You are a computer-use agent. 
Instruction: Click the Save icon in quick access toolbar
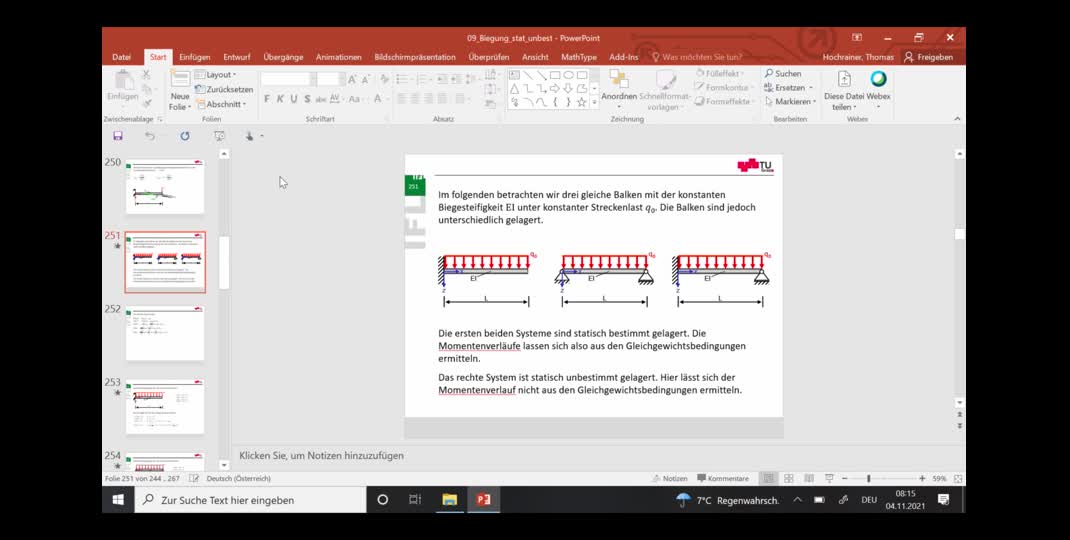pos(118,136)
